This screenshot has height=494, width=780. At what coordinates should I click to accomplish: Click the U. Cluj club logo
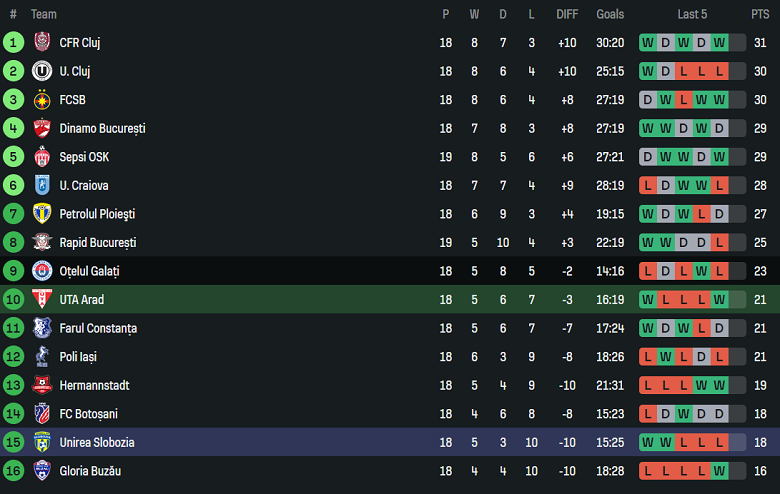click(x=42, y=71)
